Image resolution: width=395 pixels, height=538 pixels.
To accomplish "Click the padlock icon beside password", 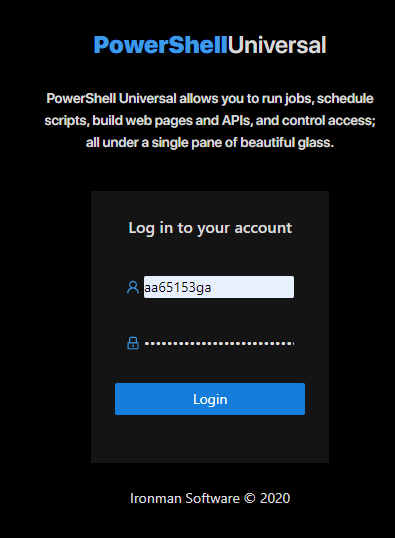I will click(133, 343).
